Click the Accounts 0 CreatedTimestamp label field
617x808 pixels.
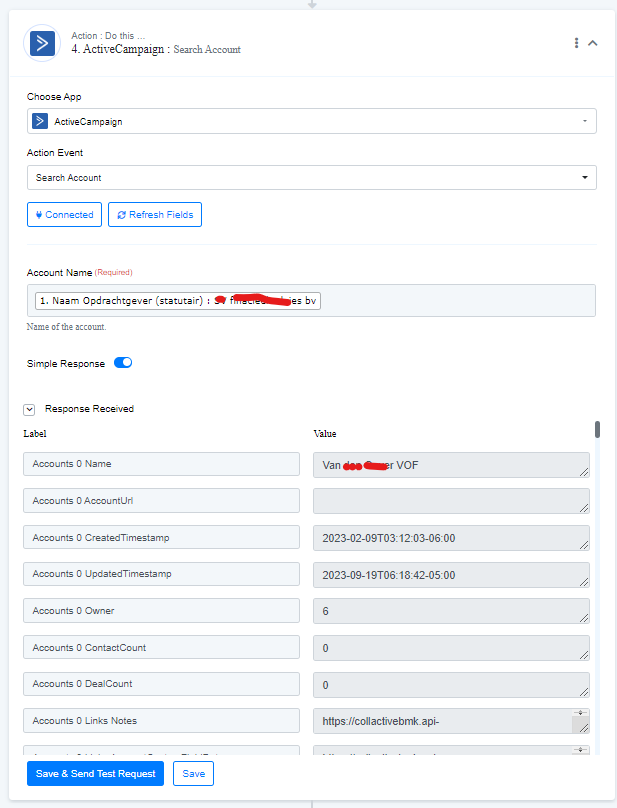pos(161,537)
